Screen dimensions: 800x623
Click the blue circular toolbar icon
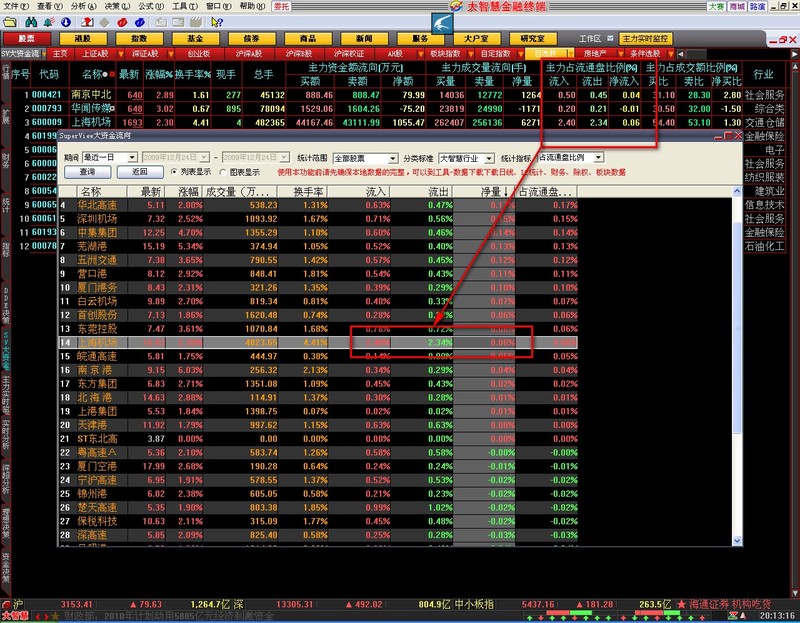click(140, 22)
